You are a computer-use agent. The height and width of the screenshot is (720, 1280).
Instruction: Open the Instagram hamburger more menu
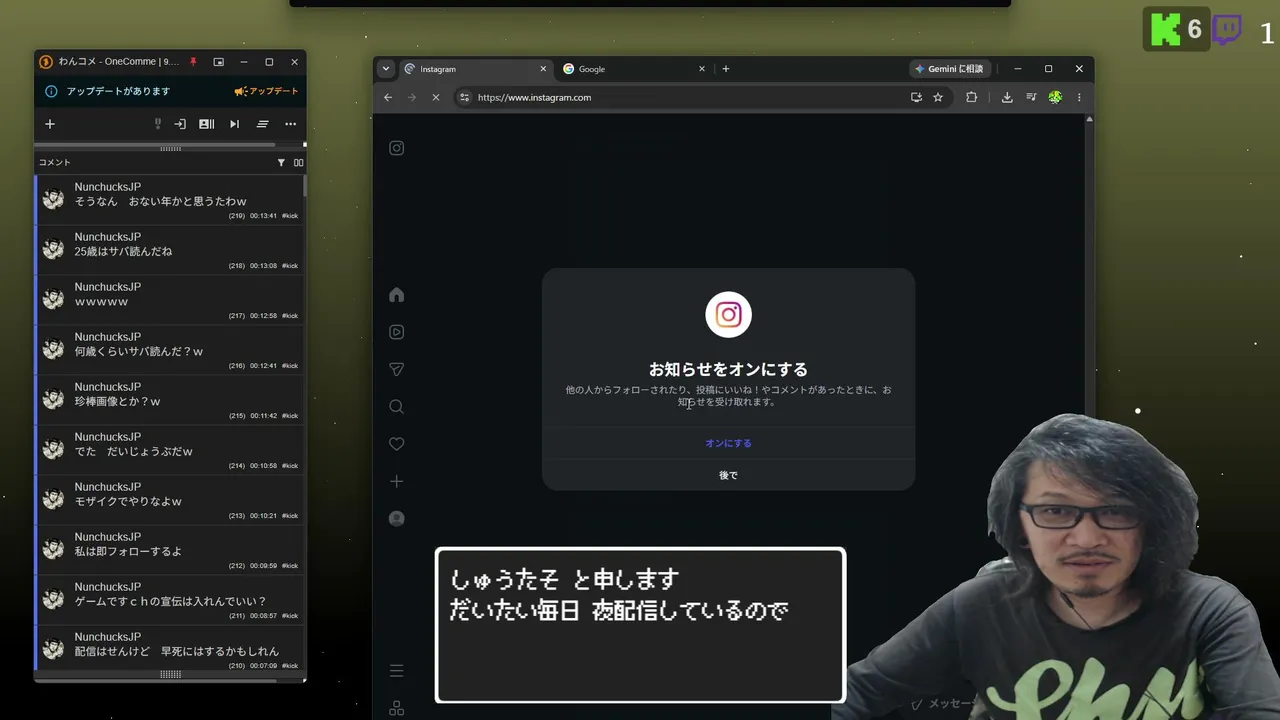[x=397, y=671]
